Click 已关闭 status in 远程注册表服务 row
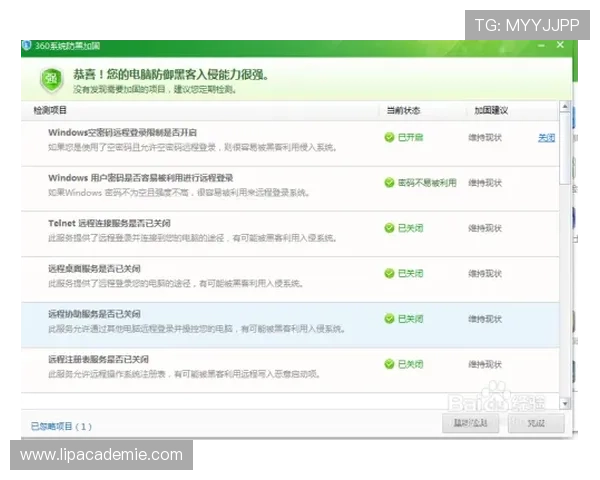600x480 pixels. click(x=411, y=364)
